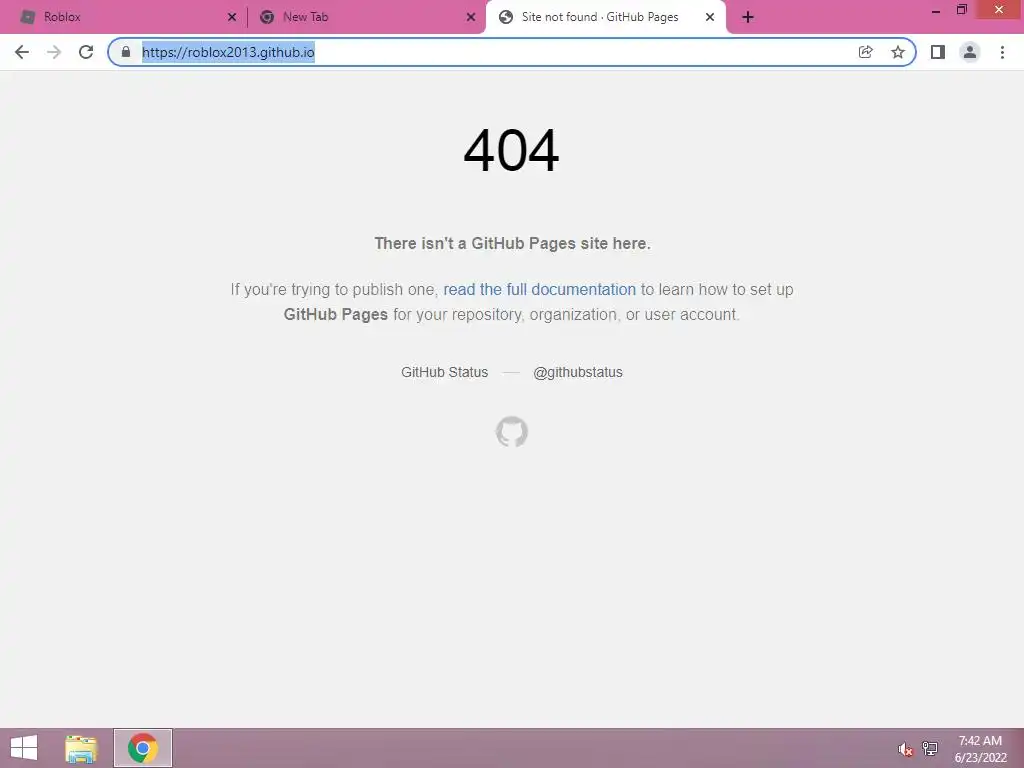This screenshot has width=1024, height=768.
Task: Open the browser side panel
Action: pos(938,52)
